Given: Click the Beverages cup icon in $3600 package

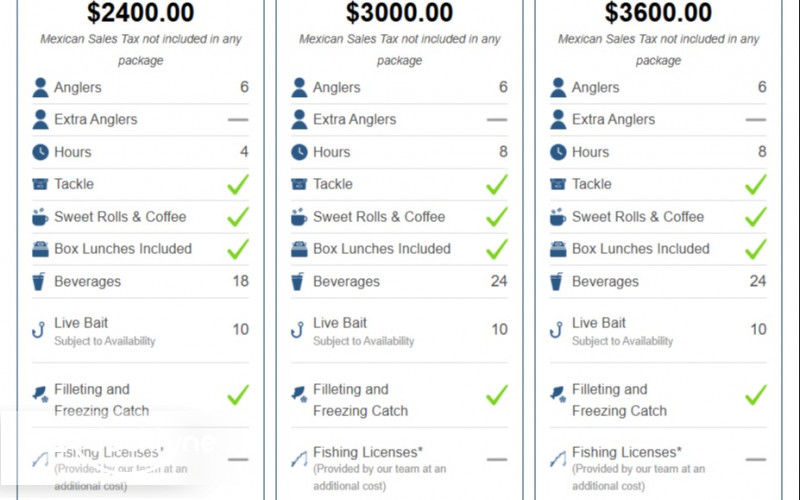Looking at the screenshot, I should (x=558, y=282).
